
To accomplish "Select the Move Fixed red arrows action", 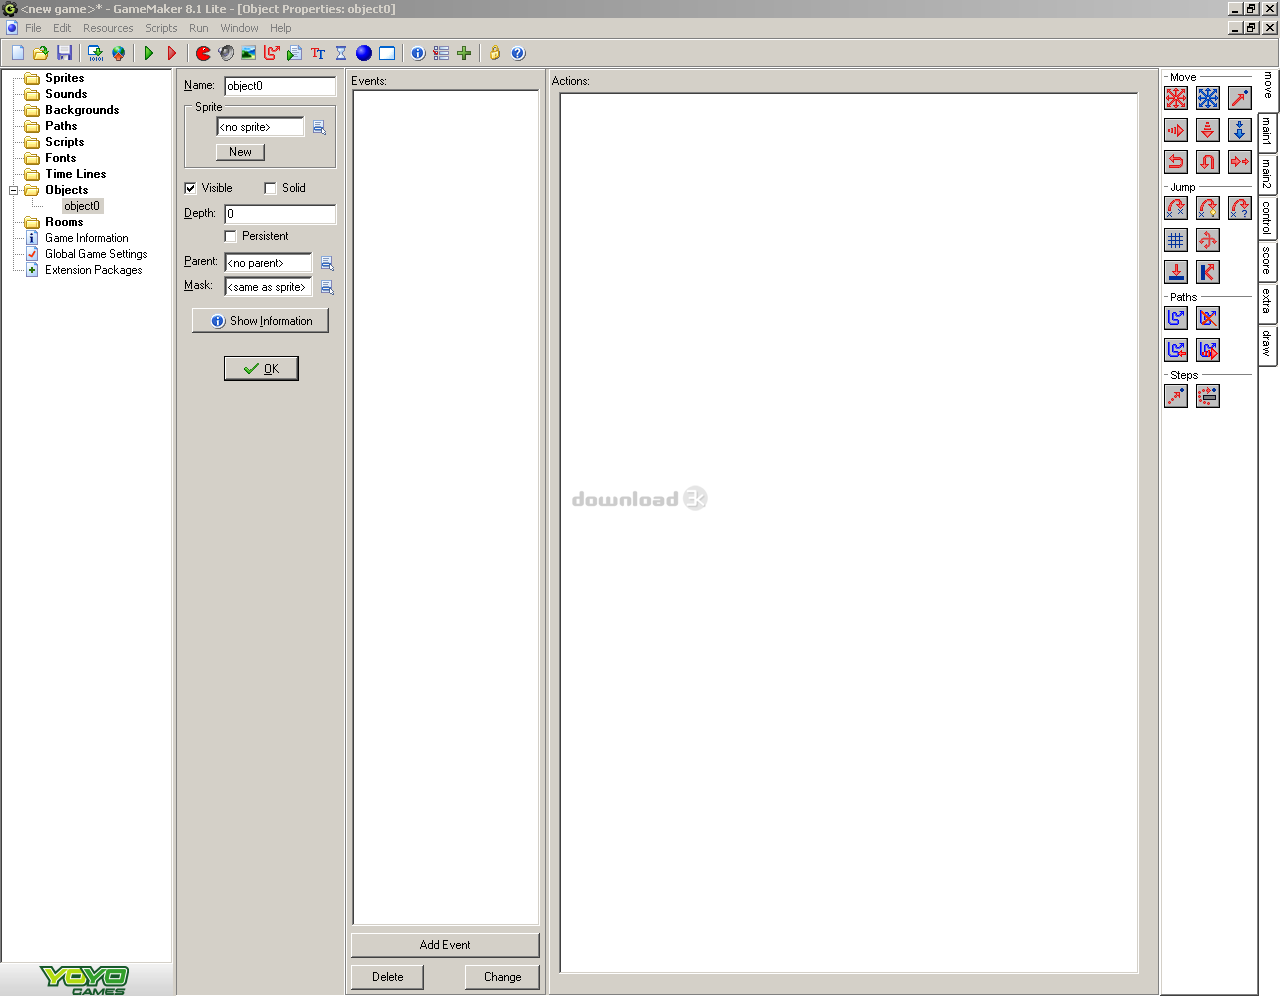I will tap(1176, 98).
